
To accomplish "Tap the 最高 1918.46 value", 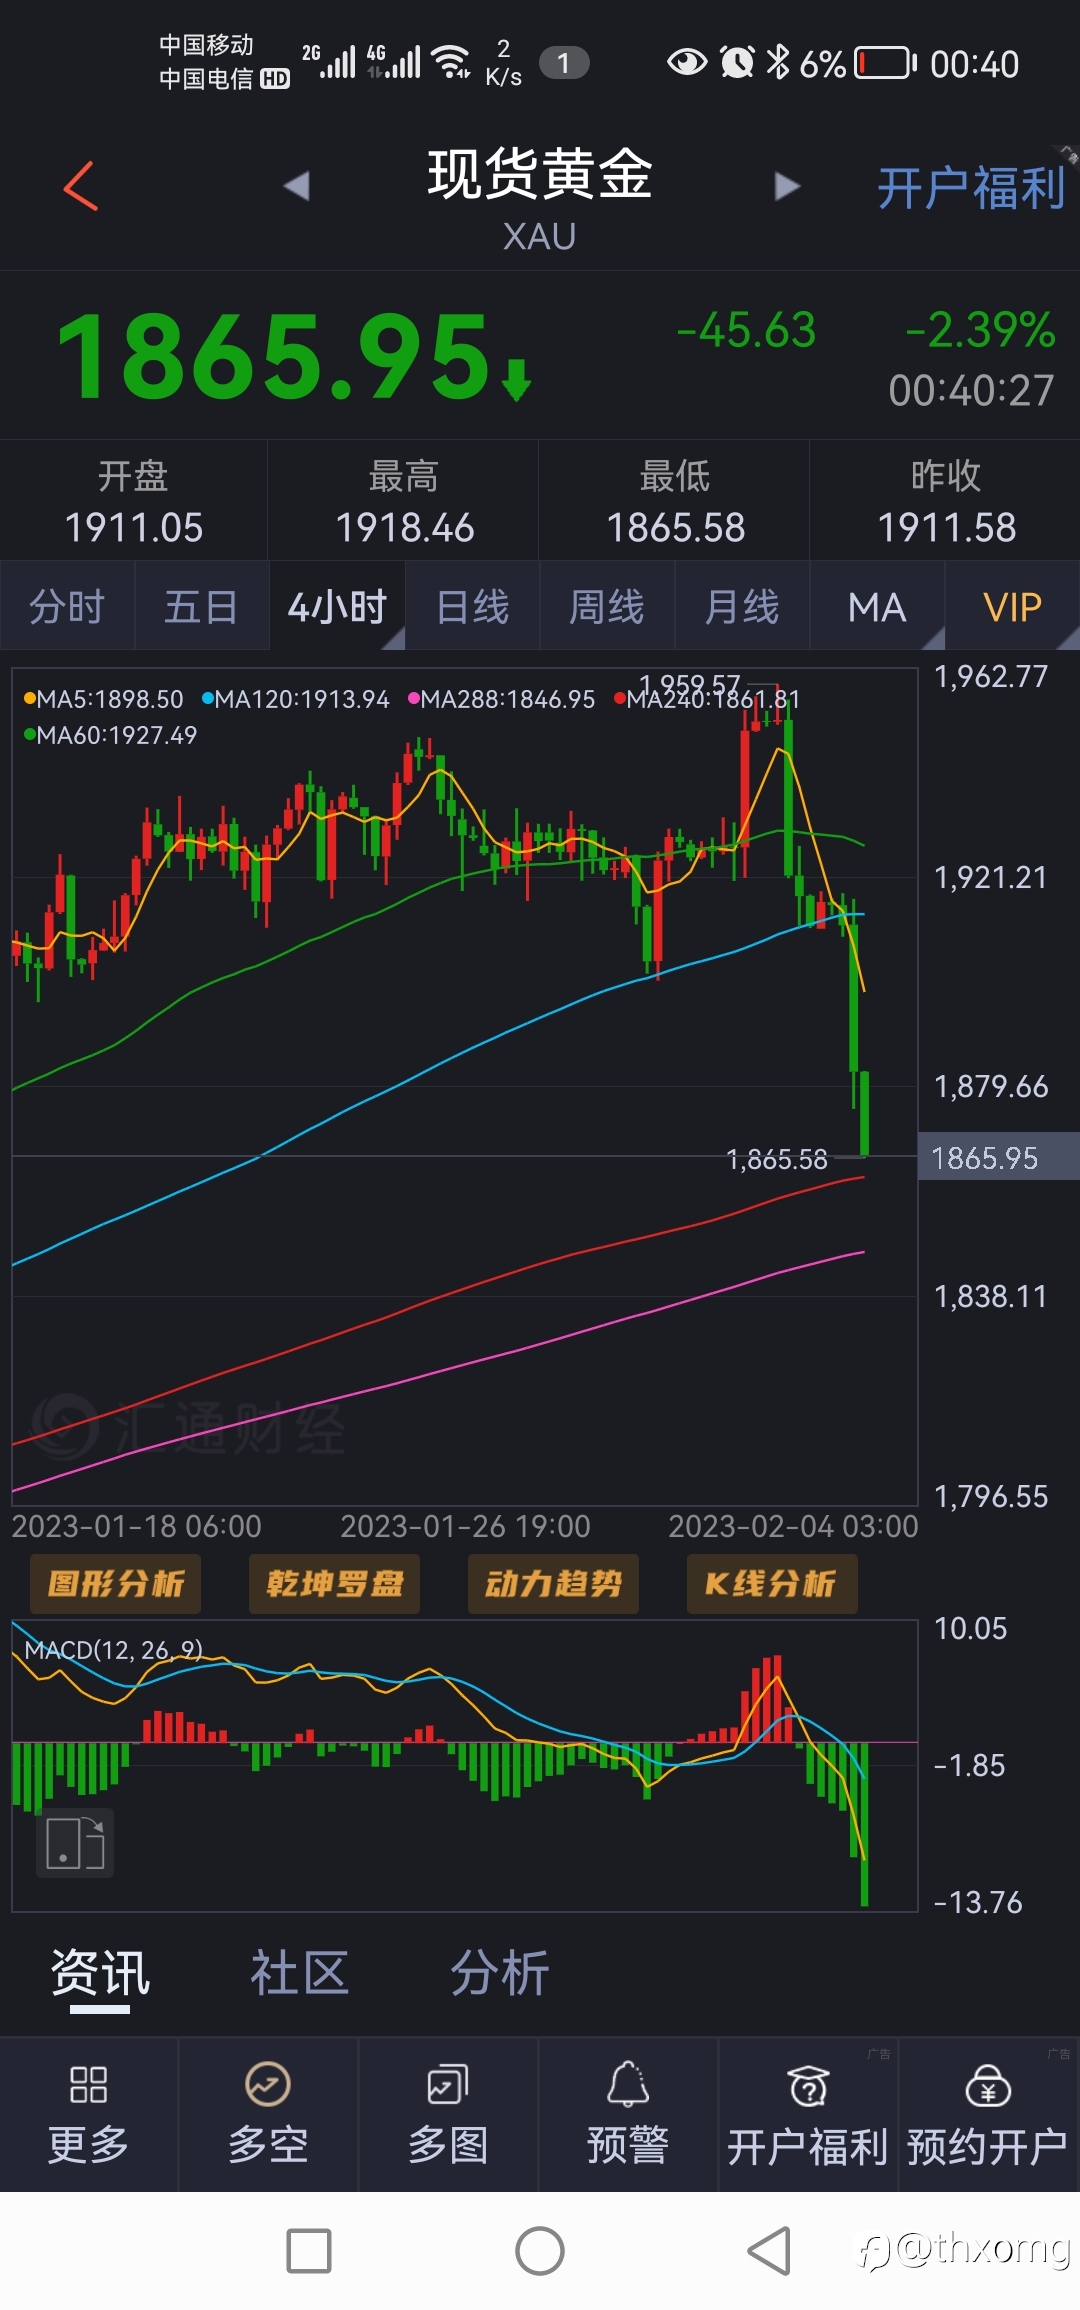I will click(405, 527).
